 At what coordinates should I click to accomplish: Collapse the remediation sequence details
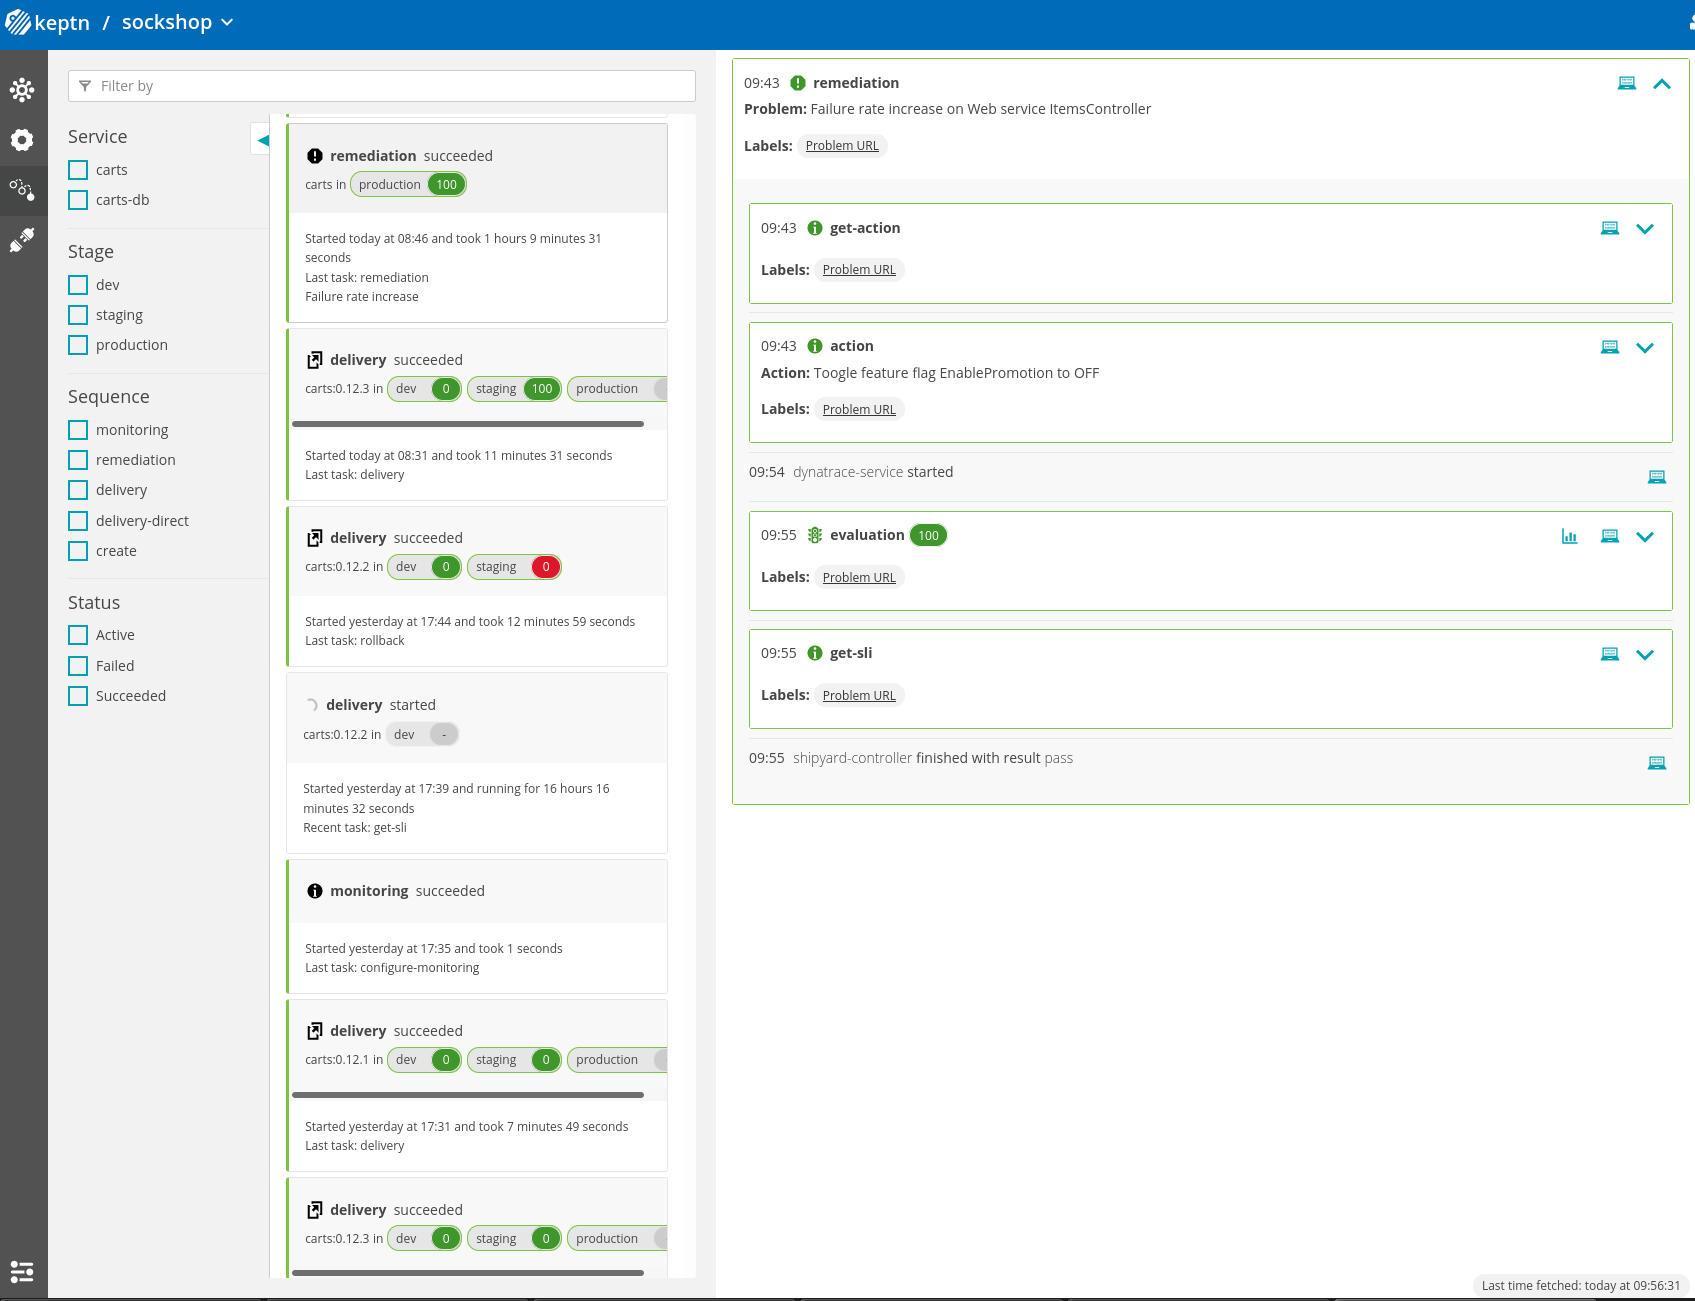1662,84
